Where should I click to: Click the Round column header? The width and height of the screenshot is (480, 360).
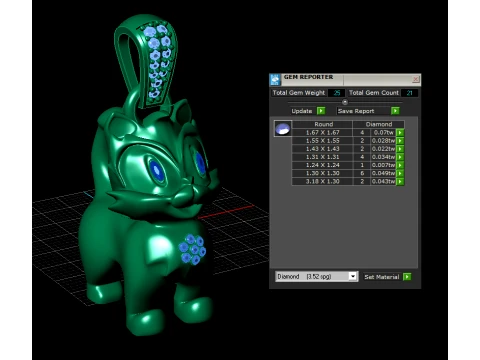[x=322, y=124]
